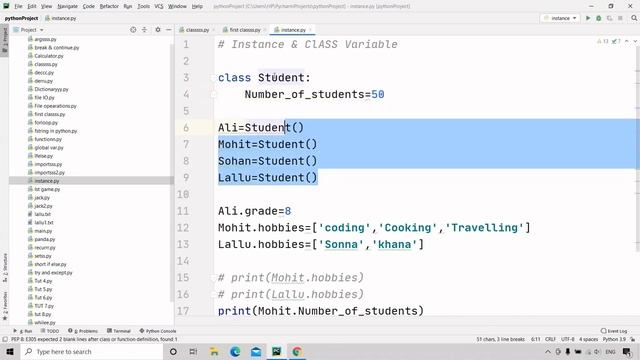Show hidden system tray icons
Screen dimensions: 640x360
point(548,352)
